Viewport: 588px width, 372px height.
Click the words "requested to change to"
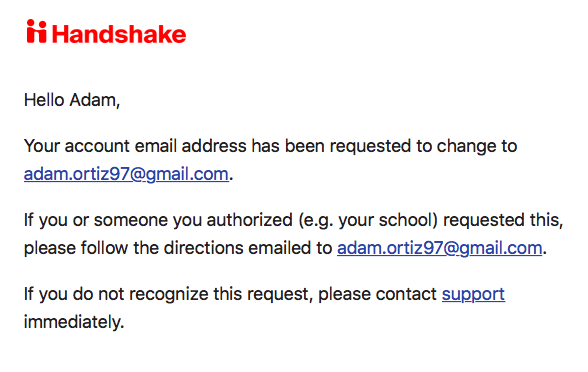point(423,146)
